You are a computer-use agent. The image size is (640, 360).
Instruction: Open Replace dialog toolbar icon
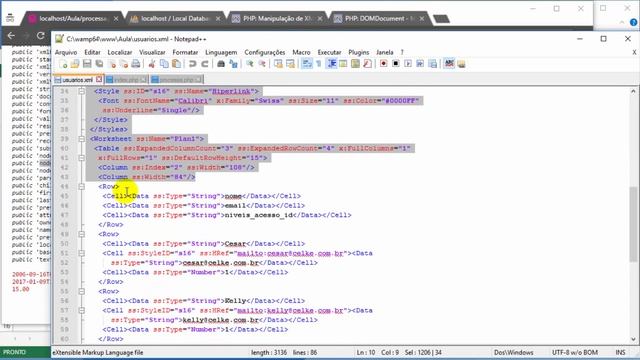tap(233, 64)
